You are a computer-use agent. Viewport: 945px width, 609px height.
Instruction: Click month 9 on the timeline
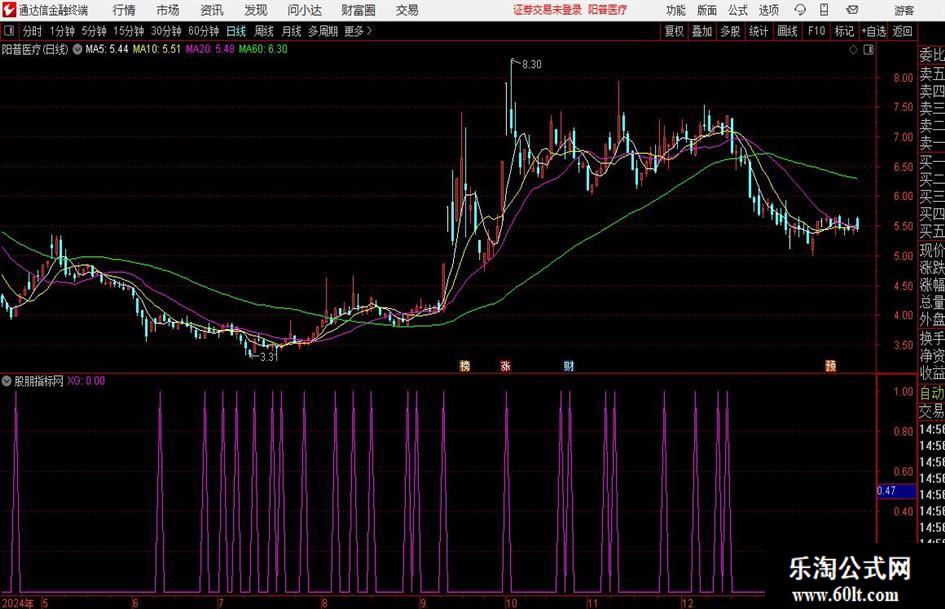(423, 603)
